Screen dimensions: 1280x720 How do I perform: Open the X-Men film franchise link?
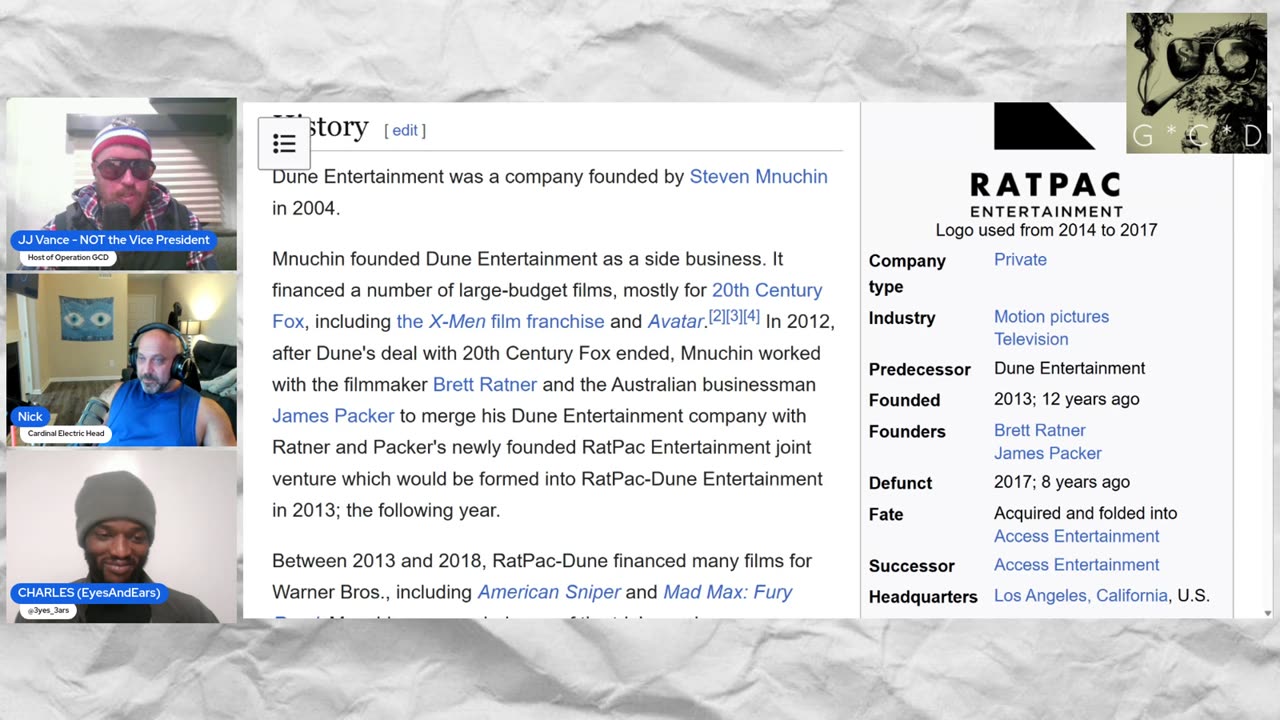tap(500, 322)
